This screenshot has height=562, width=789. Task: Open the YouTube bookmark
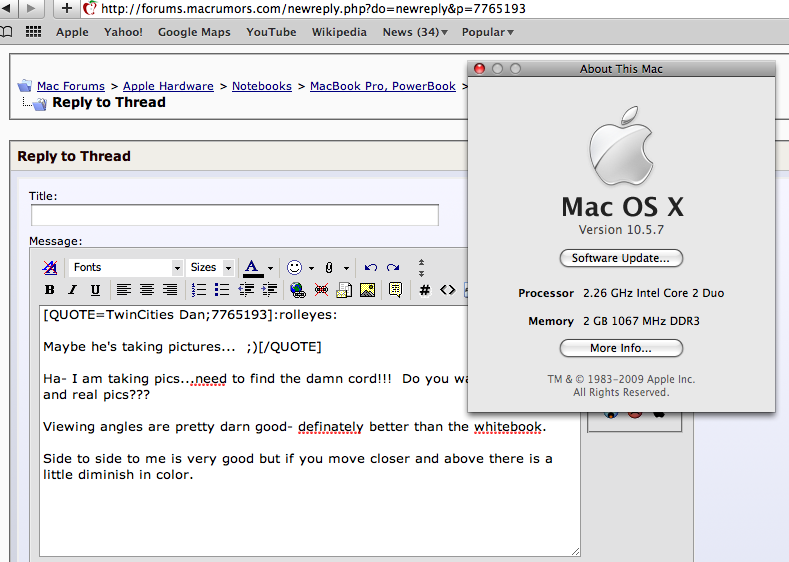click(x=271, y=32)
